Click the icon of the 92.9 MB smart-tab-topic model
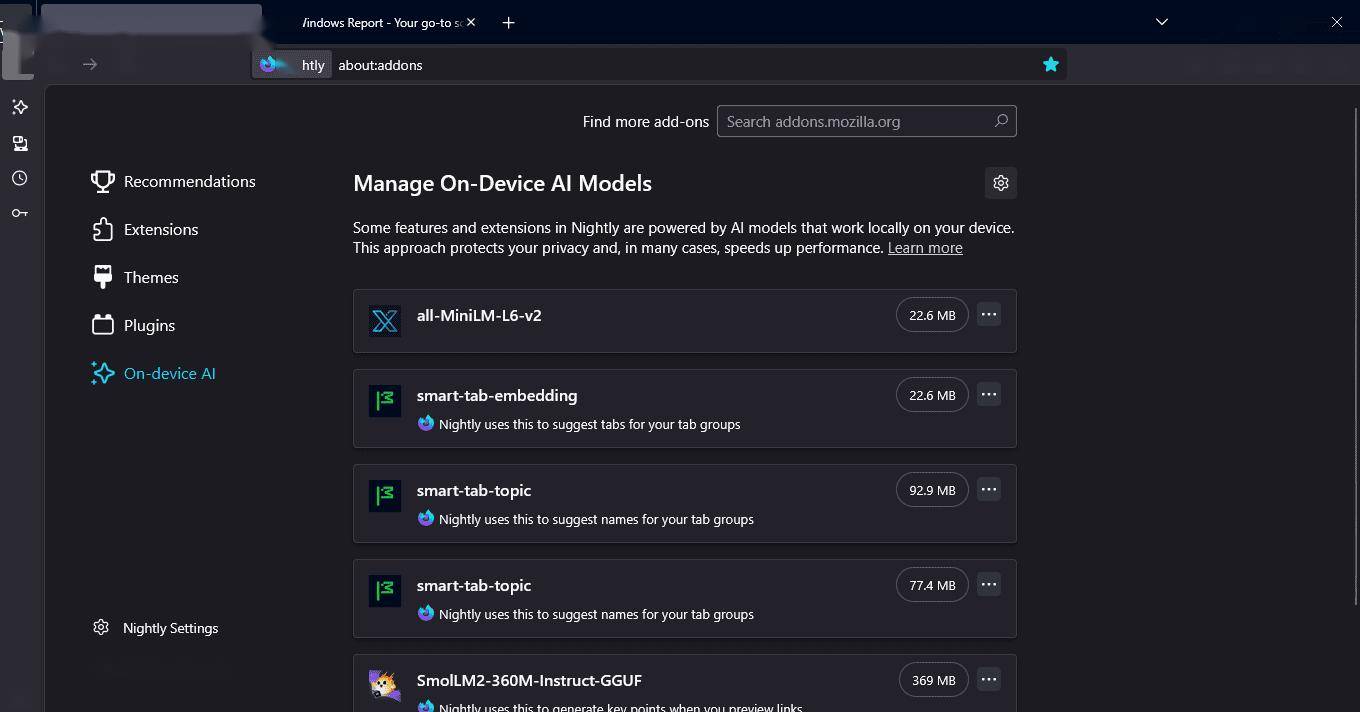The height and width of the screenshot is (712, 1360). pos(385,496)
